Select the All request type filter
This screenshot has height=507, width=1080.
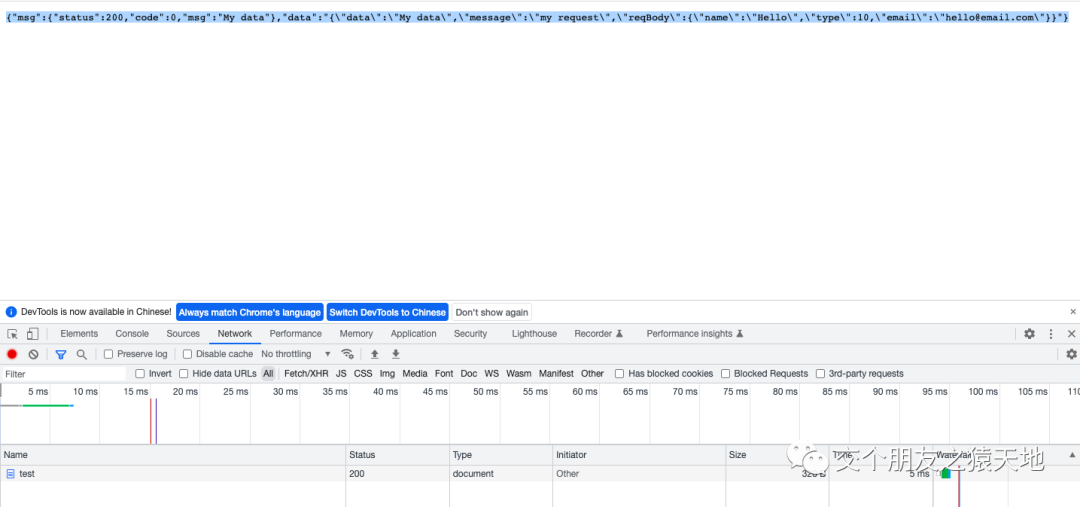point(268,373)
